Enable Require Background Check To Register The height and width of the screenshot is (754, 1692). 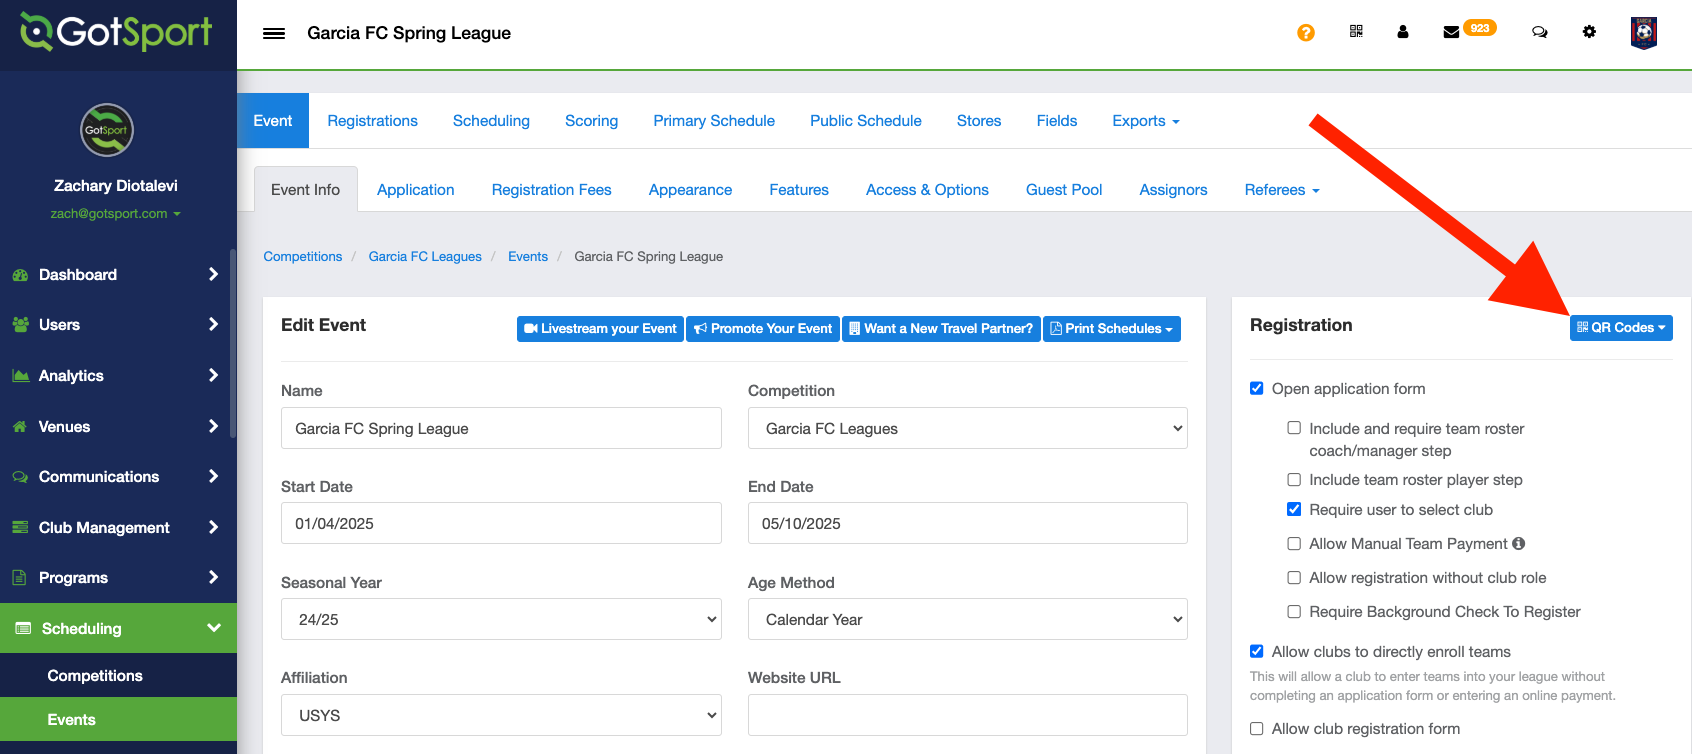coord(1294,612)
